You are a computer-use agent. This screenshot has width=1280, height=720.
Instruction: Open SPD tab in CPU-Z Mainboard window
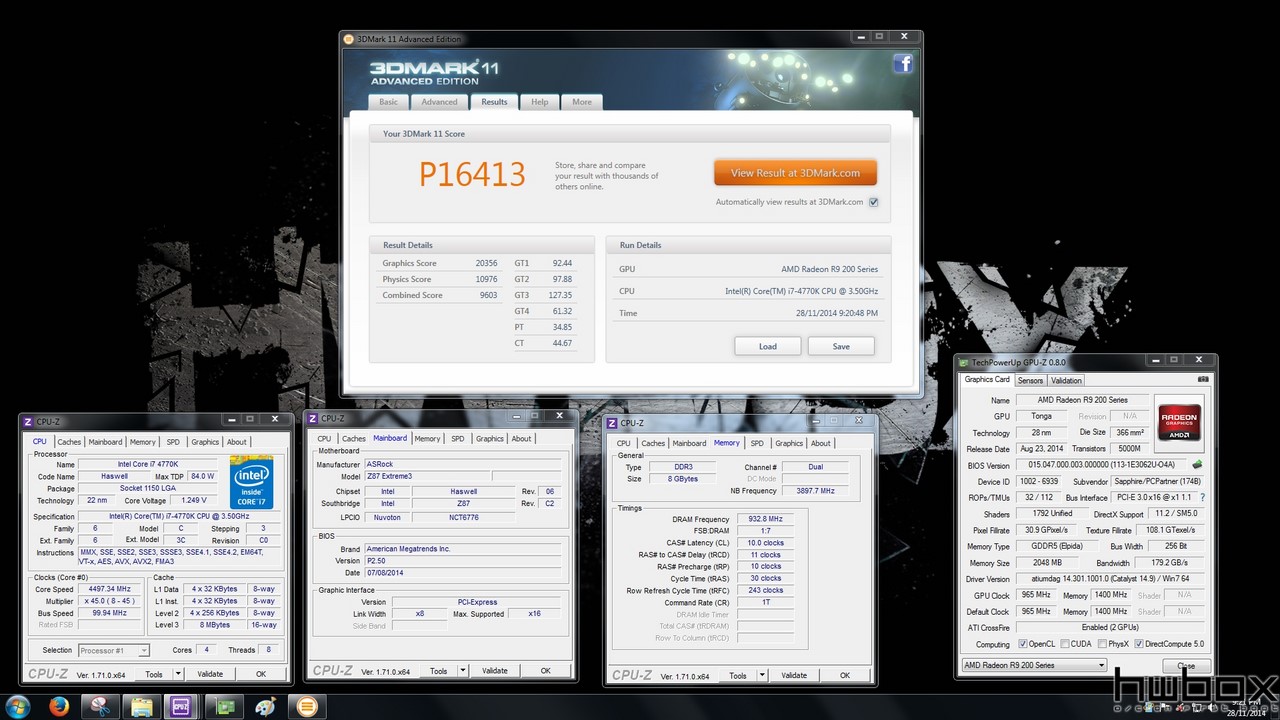tap(458, 438)
